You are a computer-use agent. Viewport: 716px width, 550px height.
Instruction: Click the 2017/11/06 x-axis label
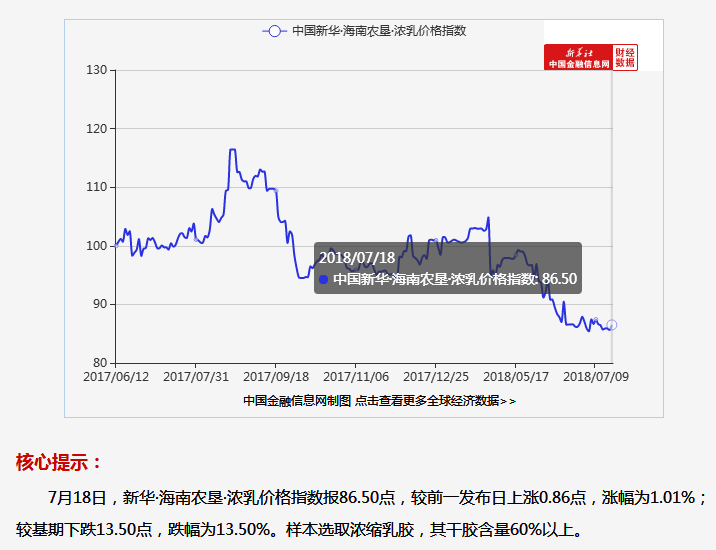pyautogui.click(x=356, y=377)
